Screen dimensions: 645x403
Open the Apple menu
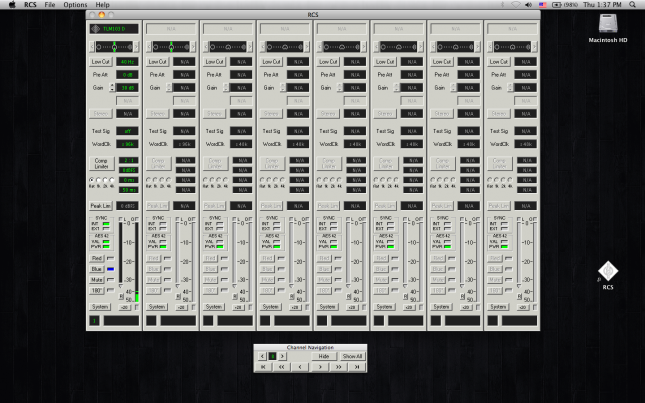coord(10,5)
